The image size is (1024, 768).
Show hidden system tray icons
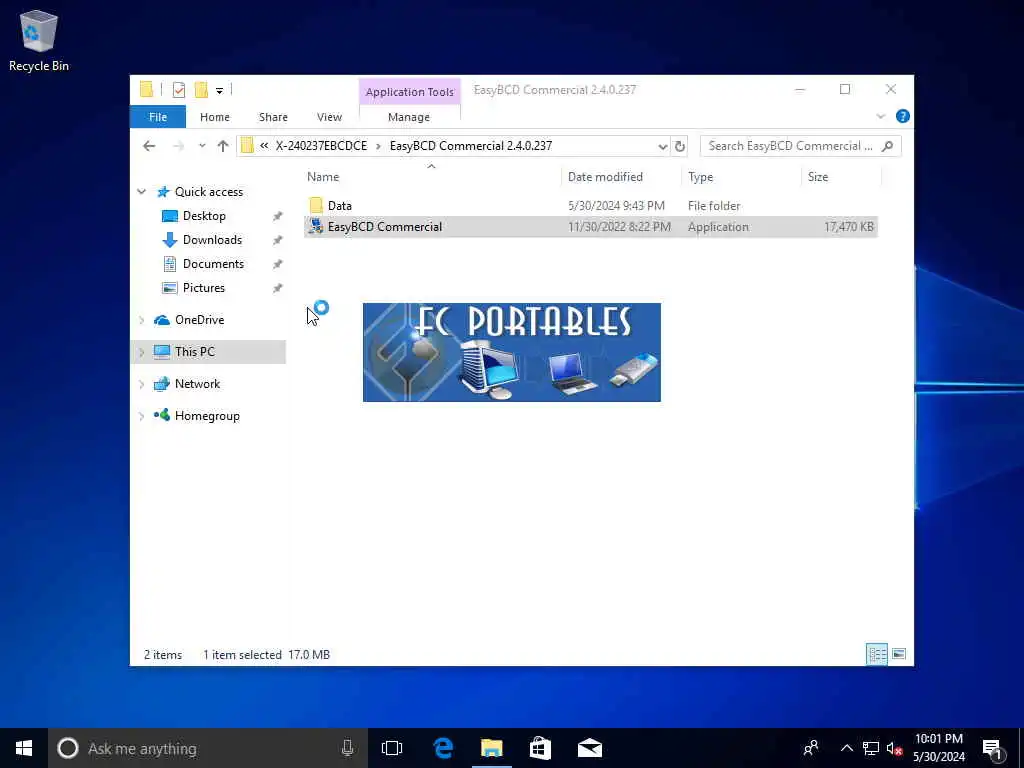point(846,748)
